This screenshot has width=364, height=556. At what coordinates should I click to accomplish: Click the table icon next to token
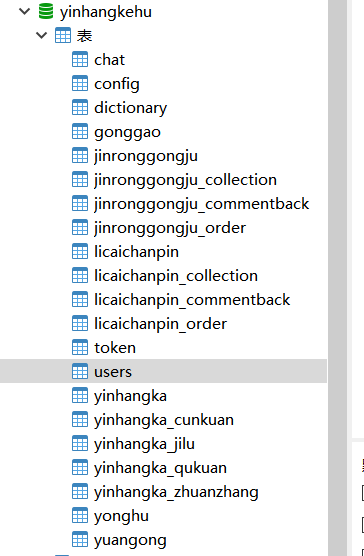click(80, 348)
